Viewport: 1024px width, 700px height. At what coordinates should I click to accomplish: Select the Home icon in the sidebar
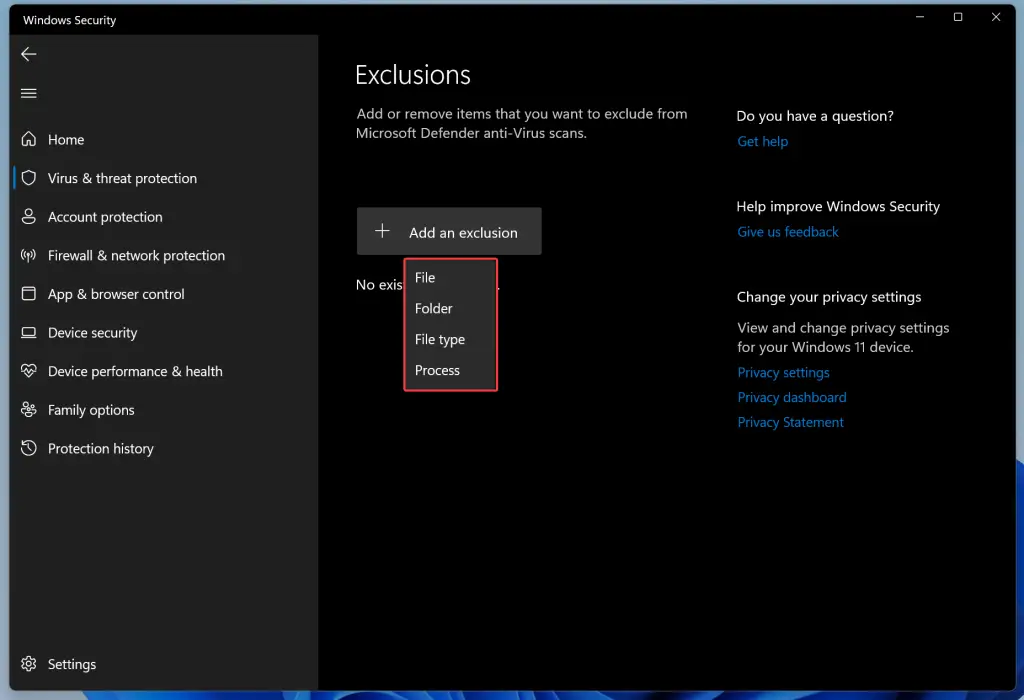[28, 139]
